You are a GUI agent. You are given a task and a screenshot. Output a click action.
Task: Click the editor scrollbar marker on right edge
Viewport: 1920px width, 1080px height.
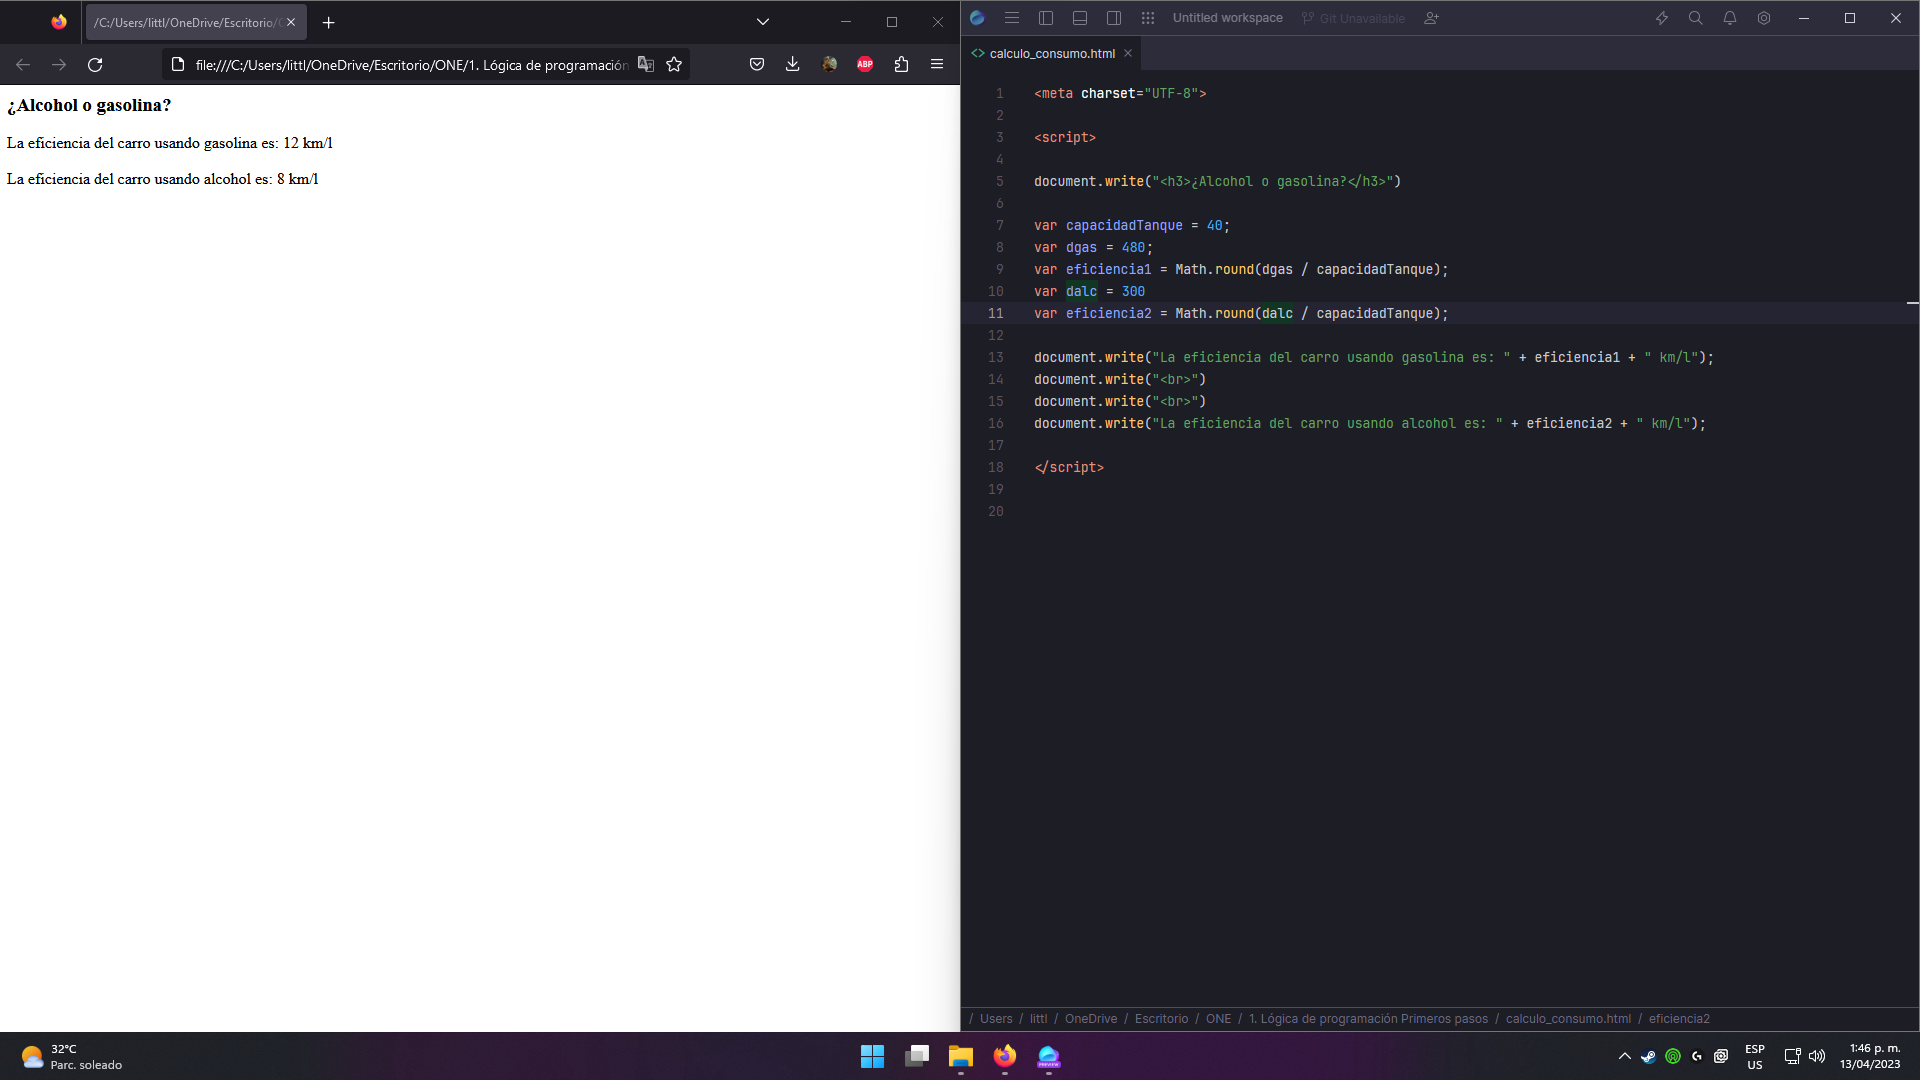tap(1912, 303)
